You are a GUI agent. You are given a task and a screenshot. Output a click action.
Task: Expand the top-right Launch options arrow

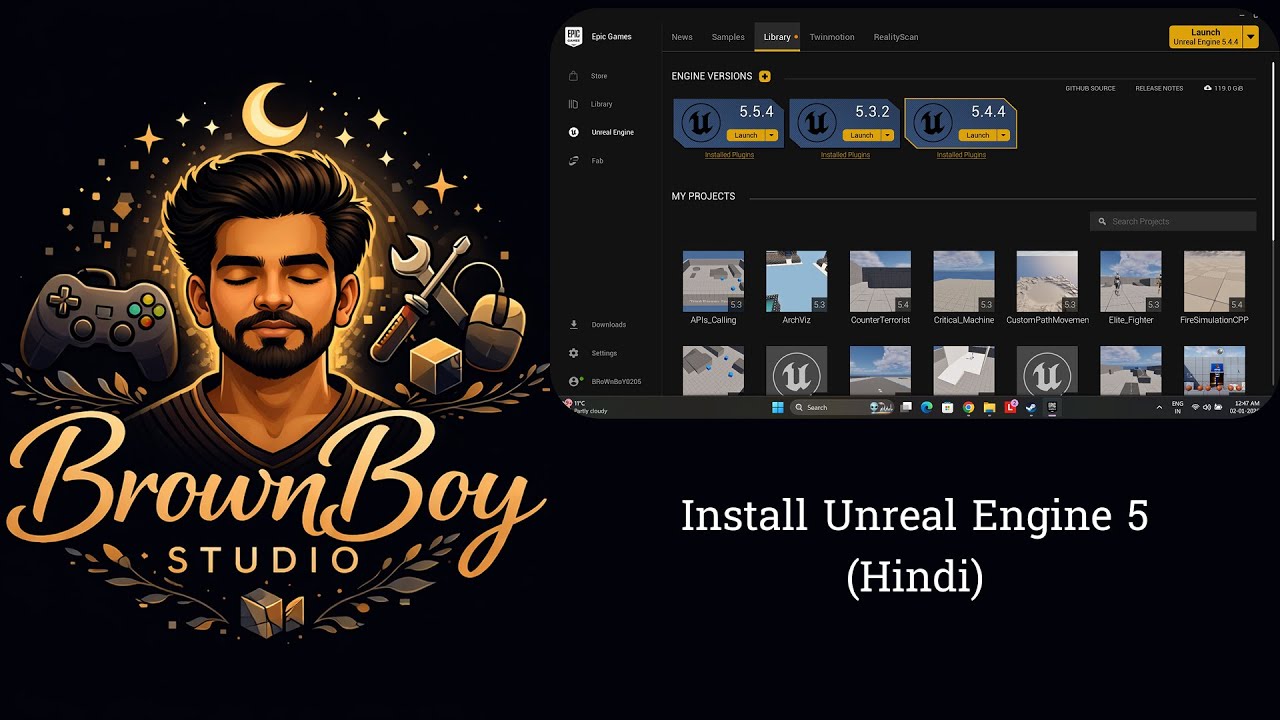point(1251,37)
